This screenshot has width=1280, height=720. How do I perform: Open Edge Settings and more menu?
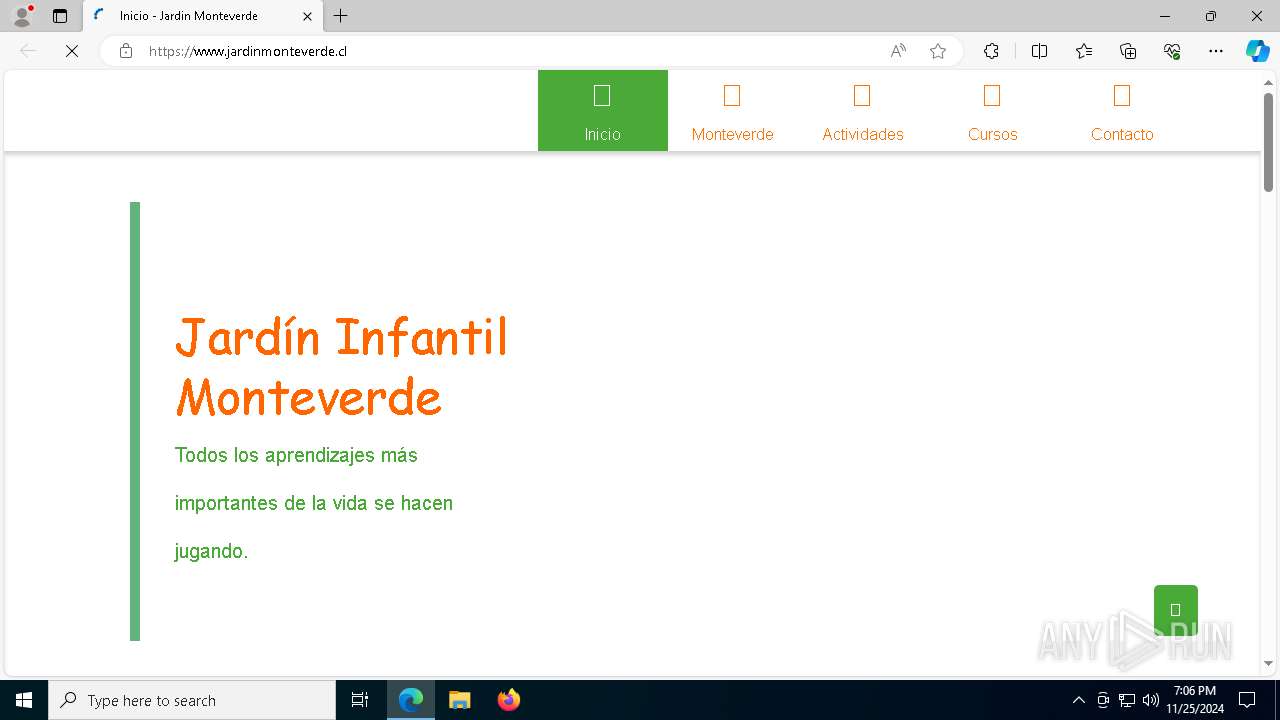pos(1216,51)
